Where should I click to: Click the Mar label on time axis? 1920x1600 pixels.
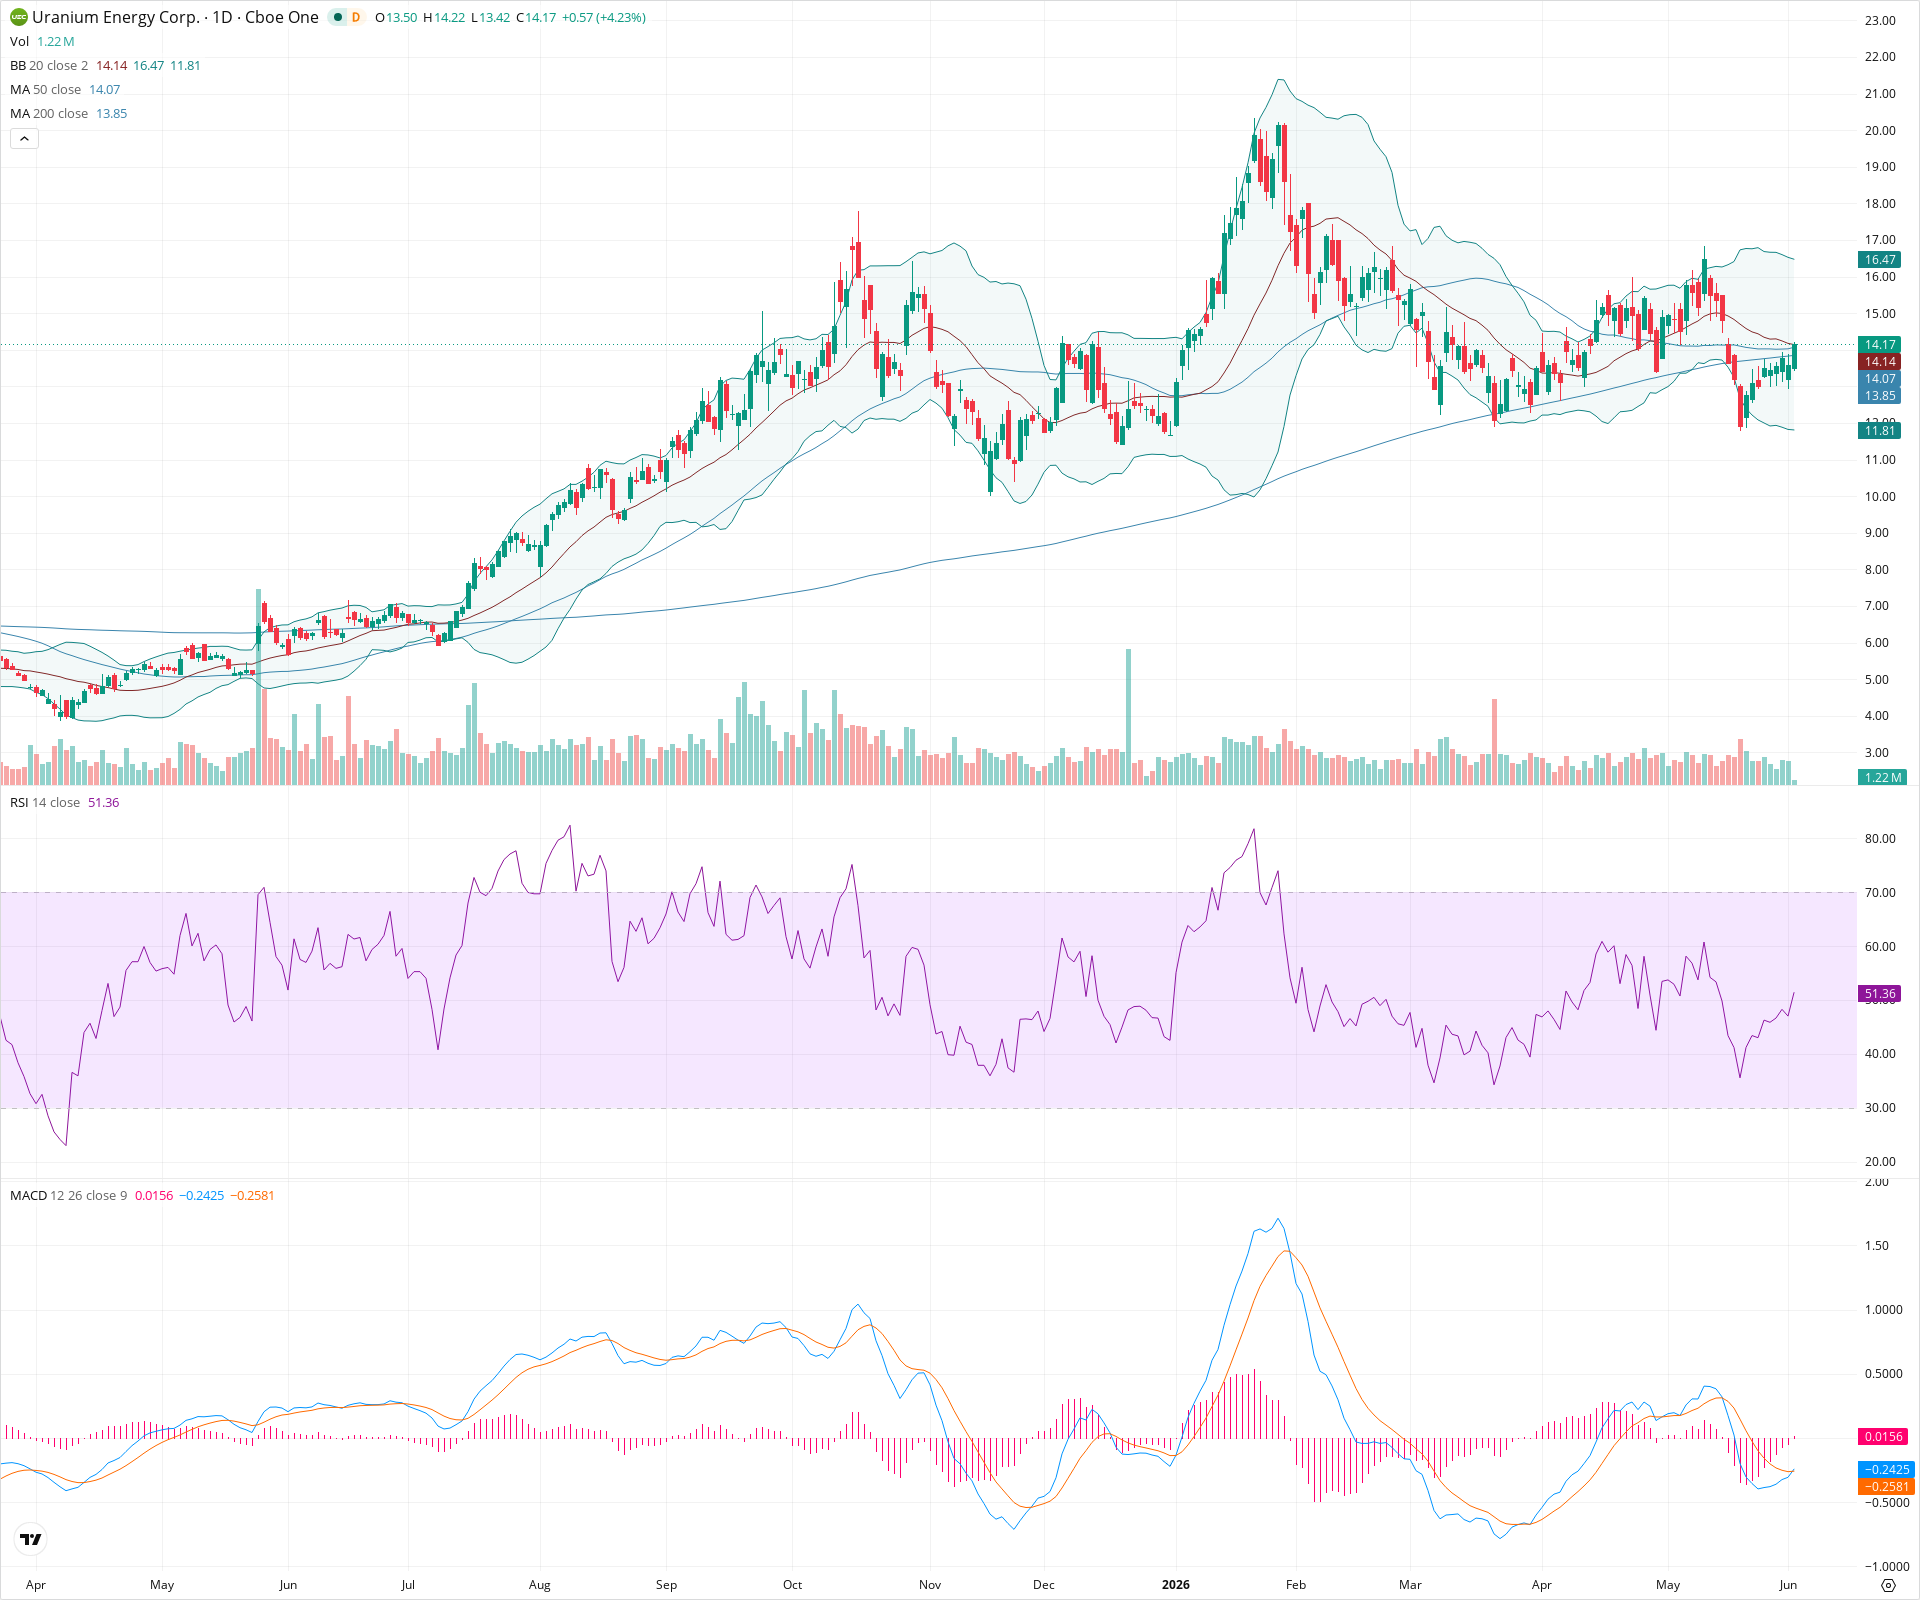(x=1410, y=1584)
